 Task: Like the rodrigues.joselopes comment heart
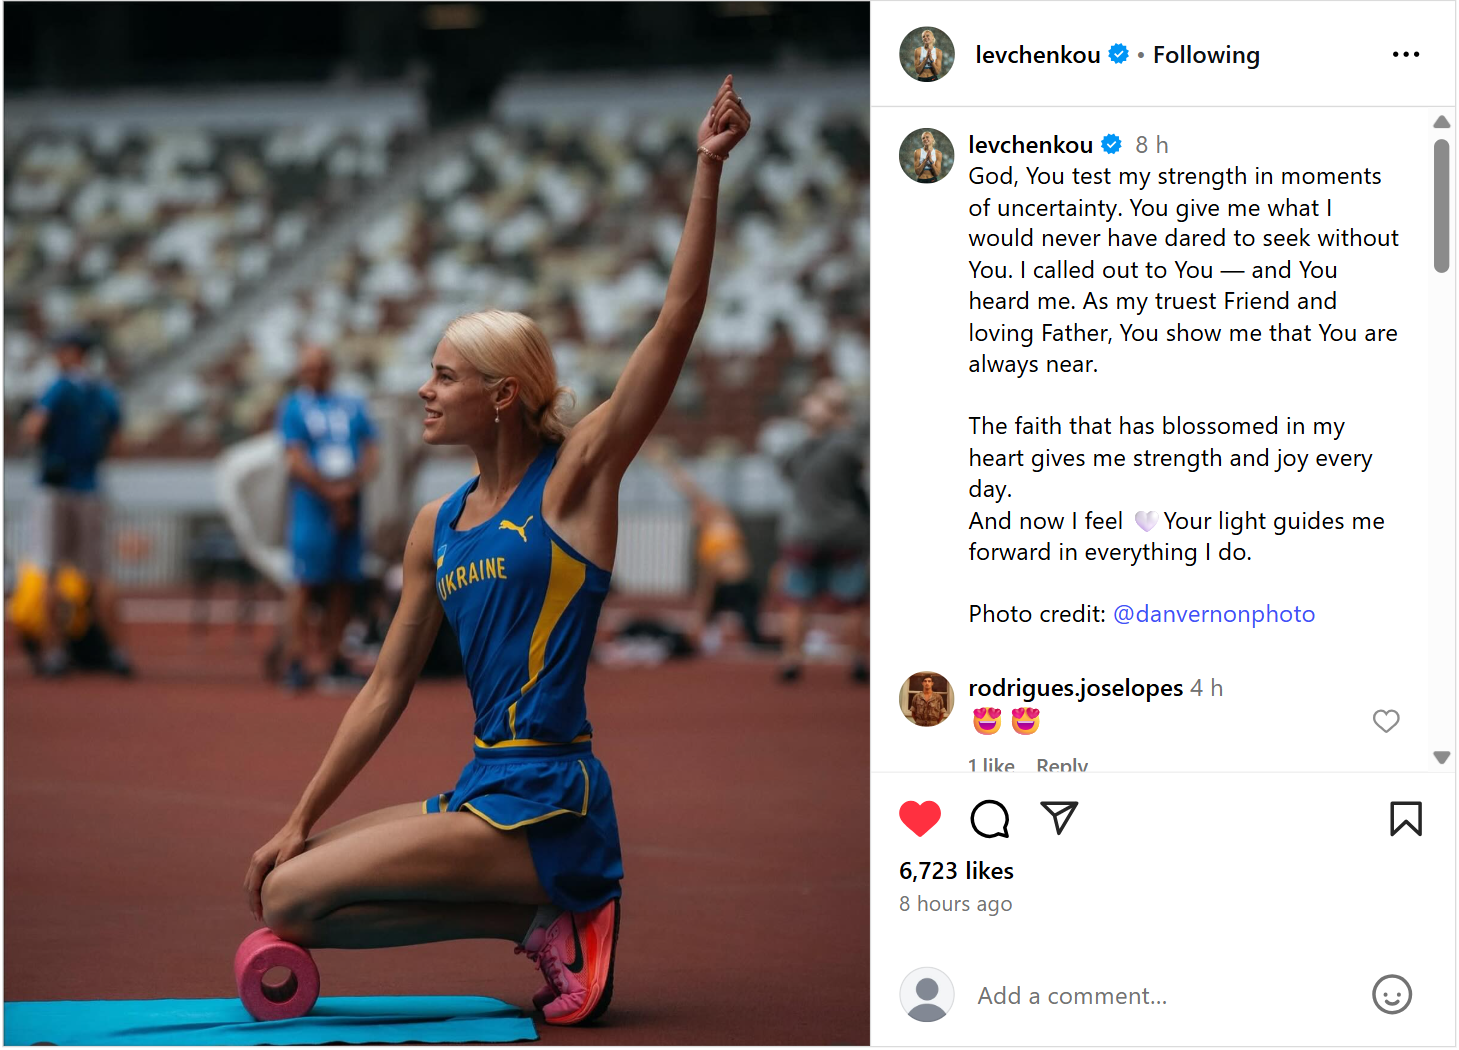1385,721
